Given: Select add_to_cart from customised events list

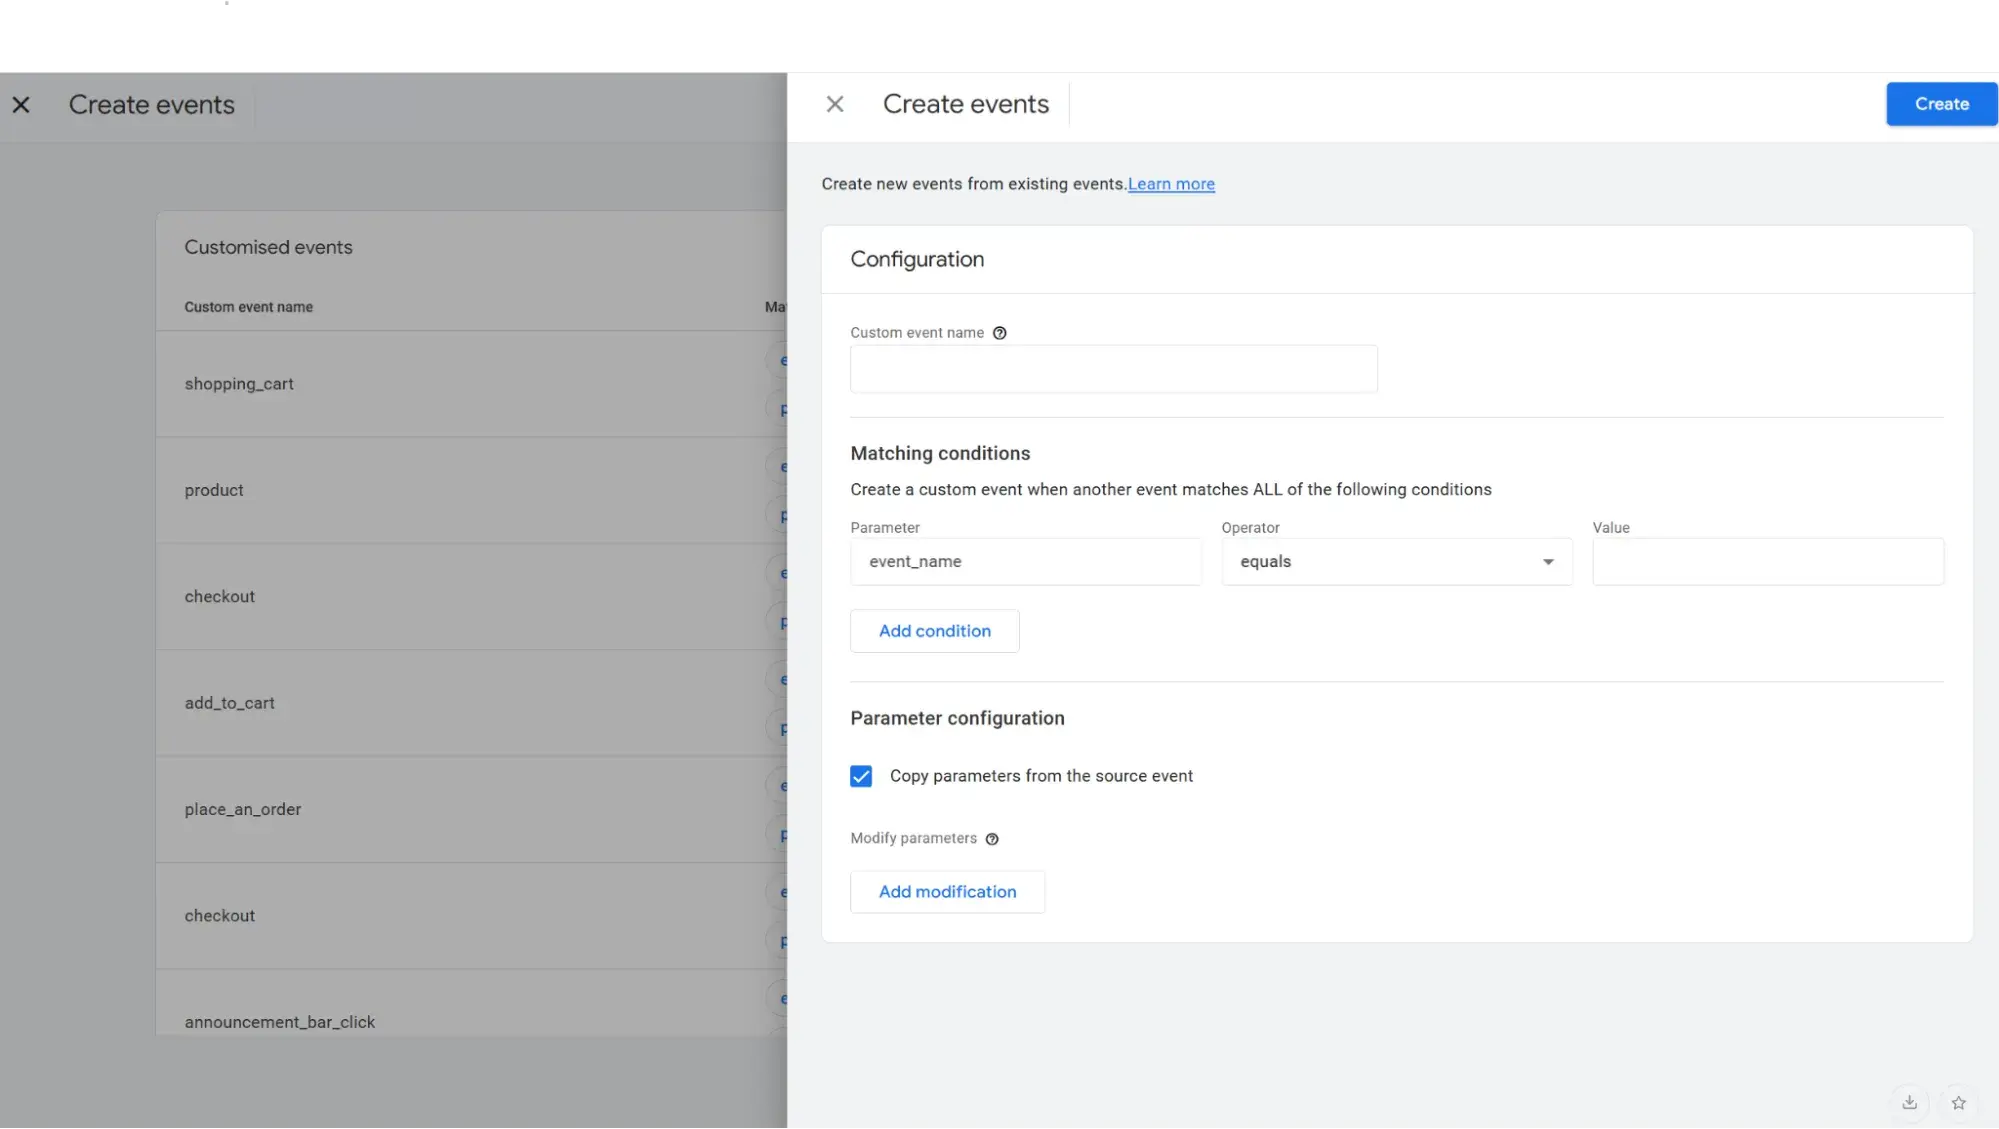Looking at the screenshot, I should (x=231, y=700).
